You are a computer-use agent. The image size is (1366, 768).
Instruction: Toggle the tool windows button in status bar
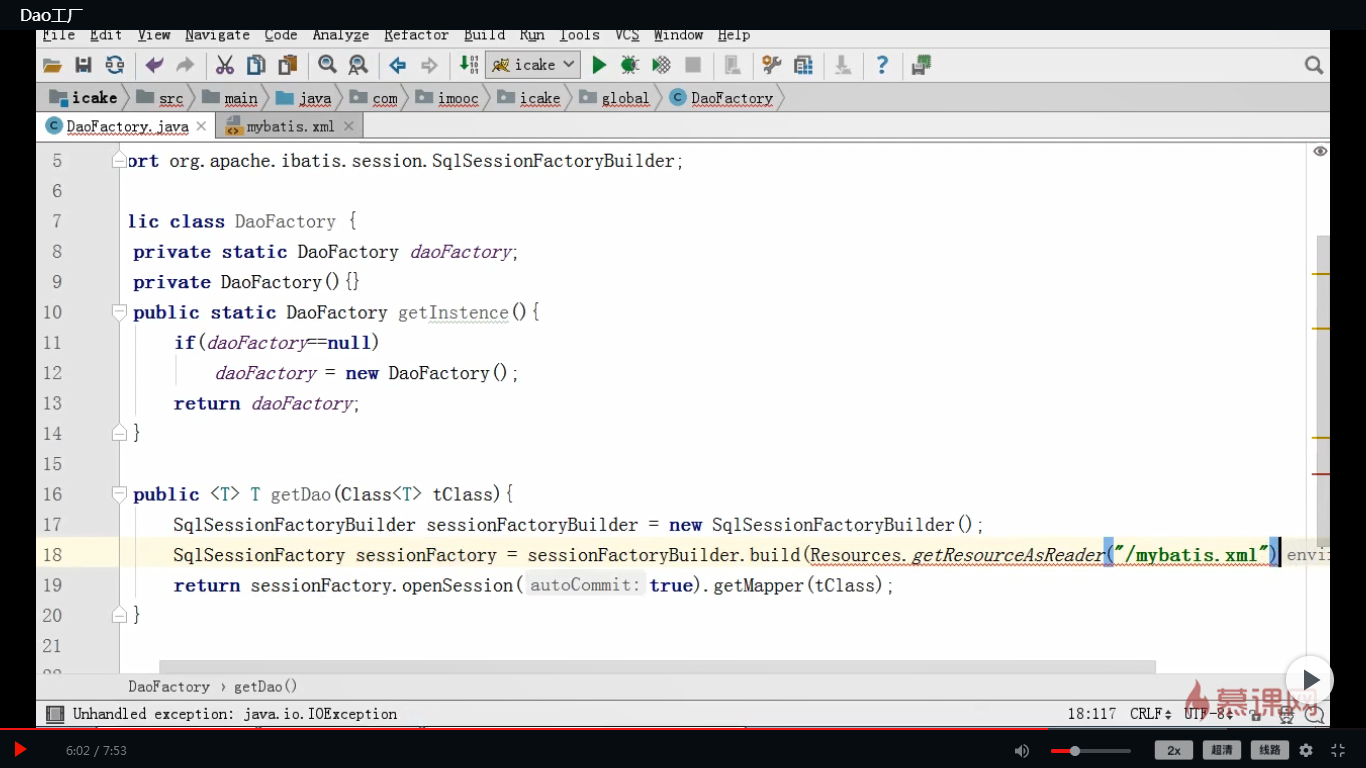point(54,714)
